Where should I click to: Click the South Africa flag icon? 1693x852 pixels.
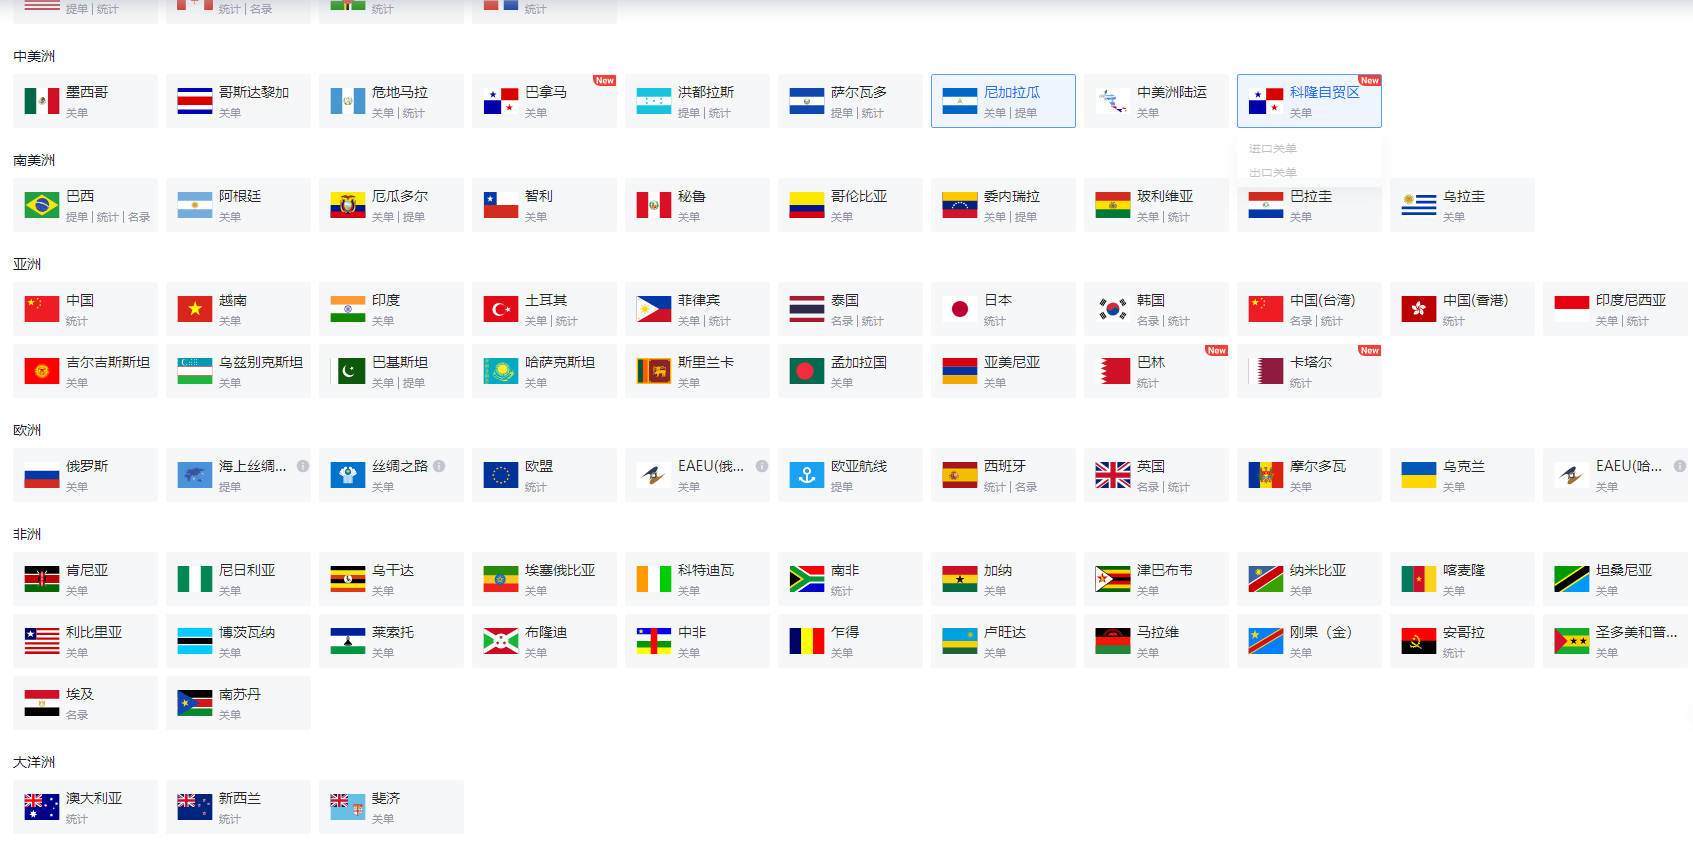(x=806, y=579)
